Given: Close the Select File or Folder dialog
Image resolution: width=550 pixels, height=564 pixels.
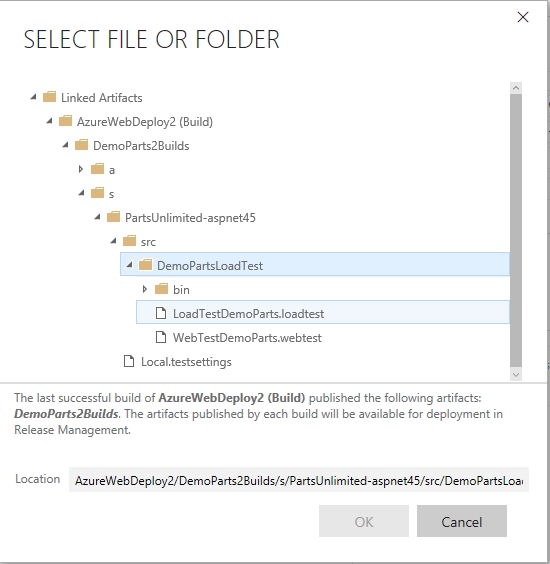Looking at the screenshot, I should coord(523,17).
